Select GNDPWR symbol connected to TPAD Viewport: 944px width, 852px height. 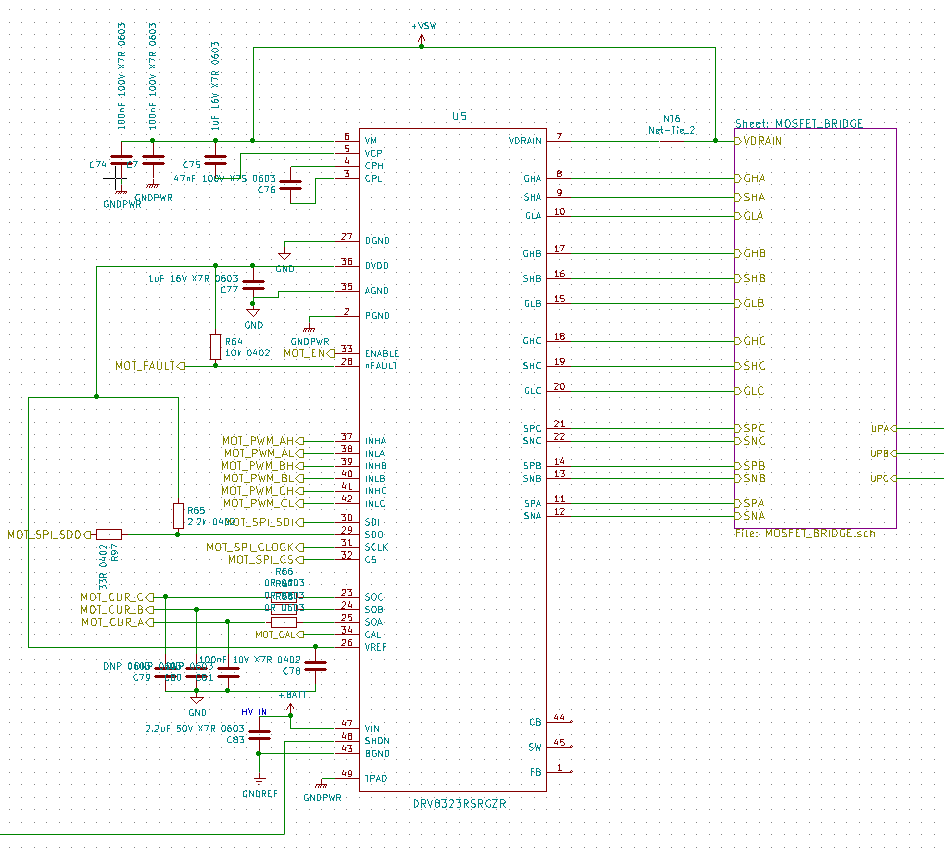point(321,785)
